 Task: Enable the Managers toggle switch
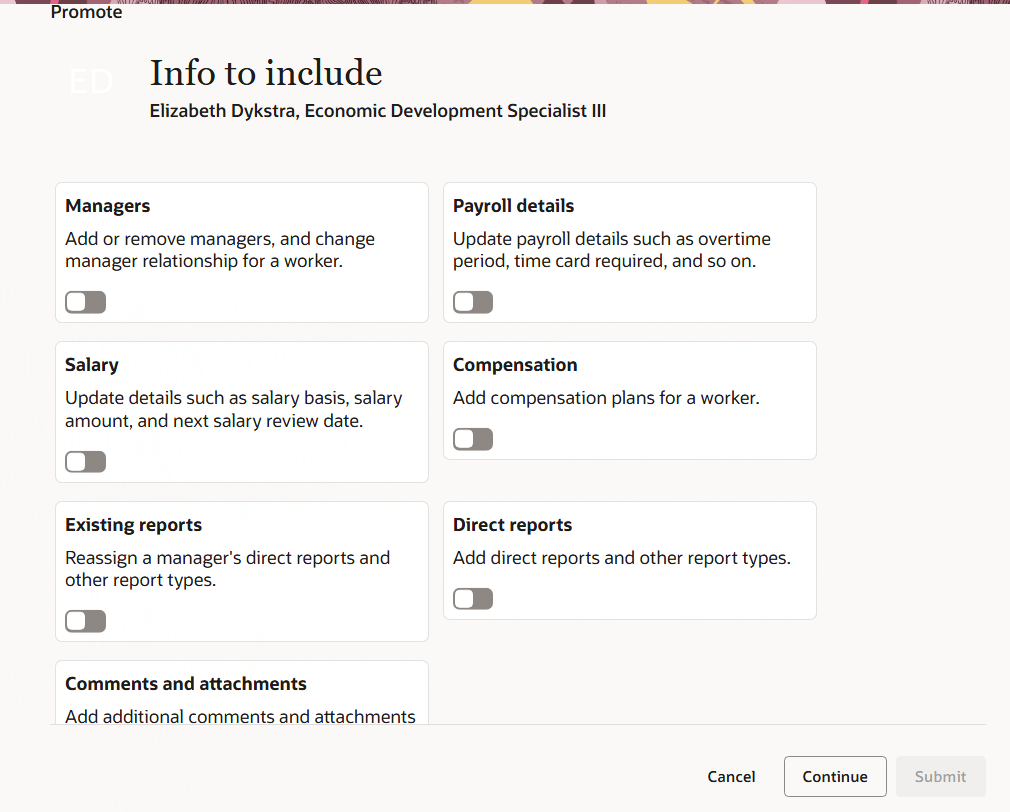pyautogui.click(x=85, y=301)
